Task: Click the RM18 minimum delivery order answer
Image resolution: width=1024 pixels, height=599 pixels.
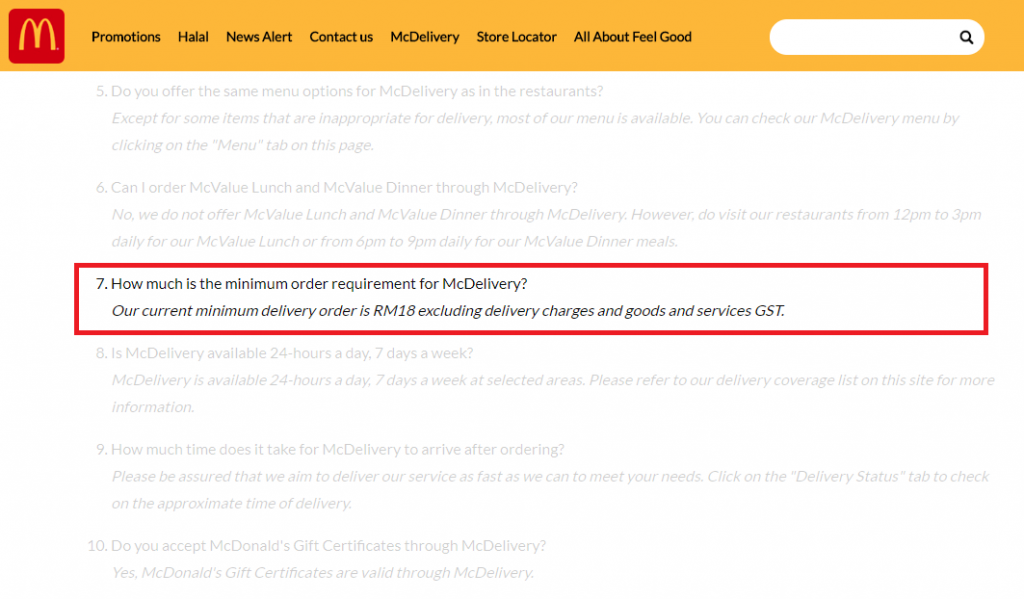Action: 448,311
